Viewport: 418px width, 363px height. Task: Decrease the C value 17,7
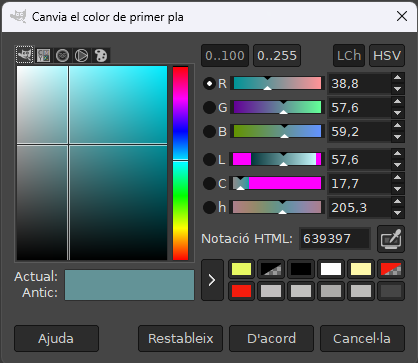point(397,189)
